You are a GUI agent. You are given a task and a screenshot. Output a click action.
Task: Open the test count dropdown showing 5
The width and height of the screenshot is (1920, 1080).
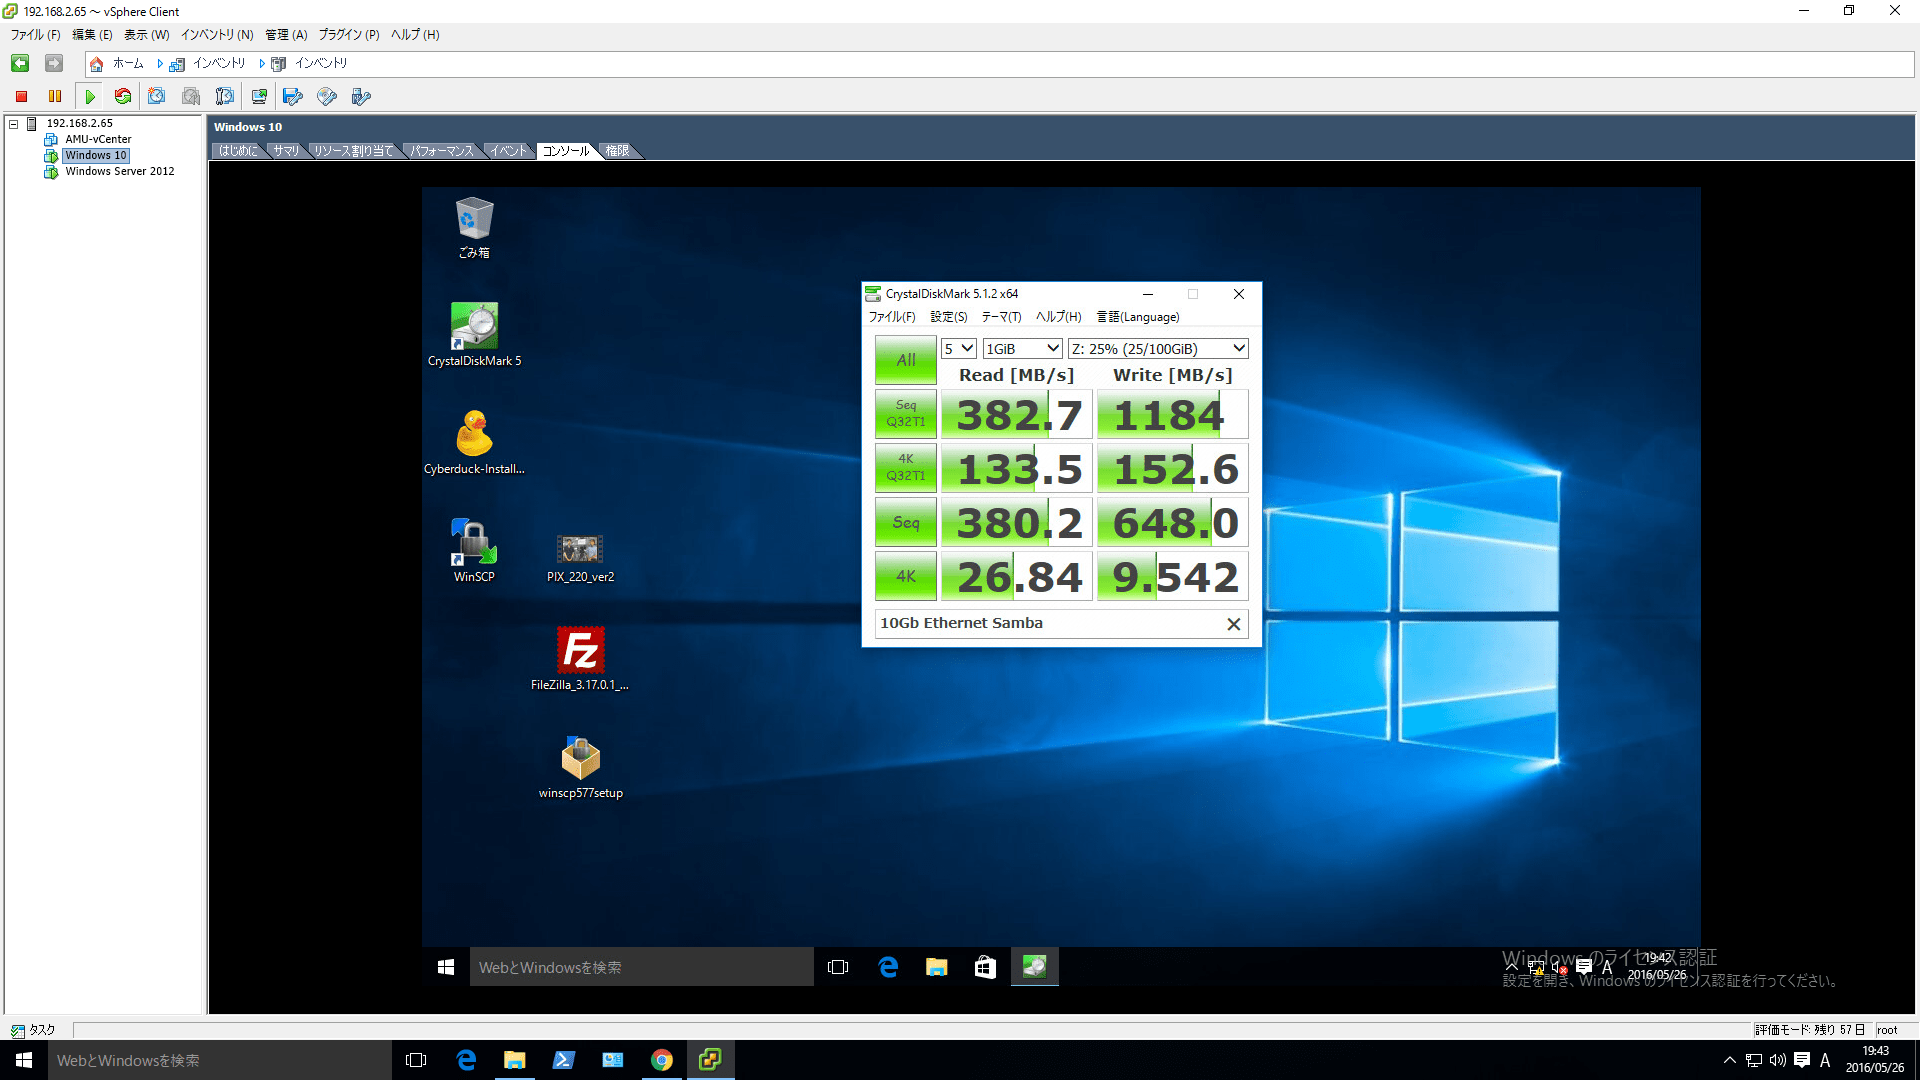point(959,349)
